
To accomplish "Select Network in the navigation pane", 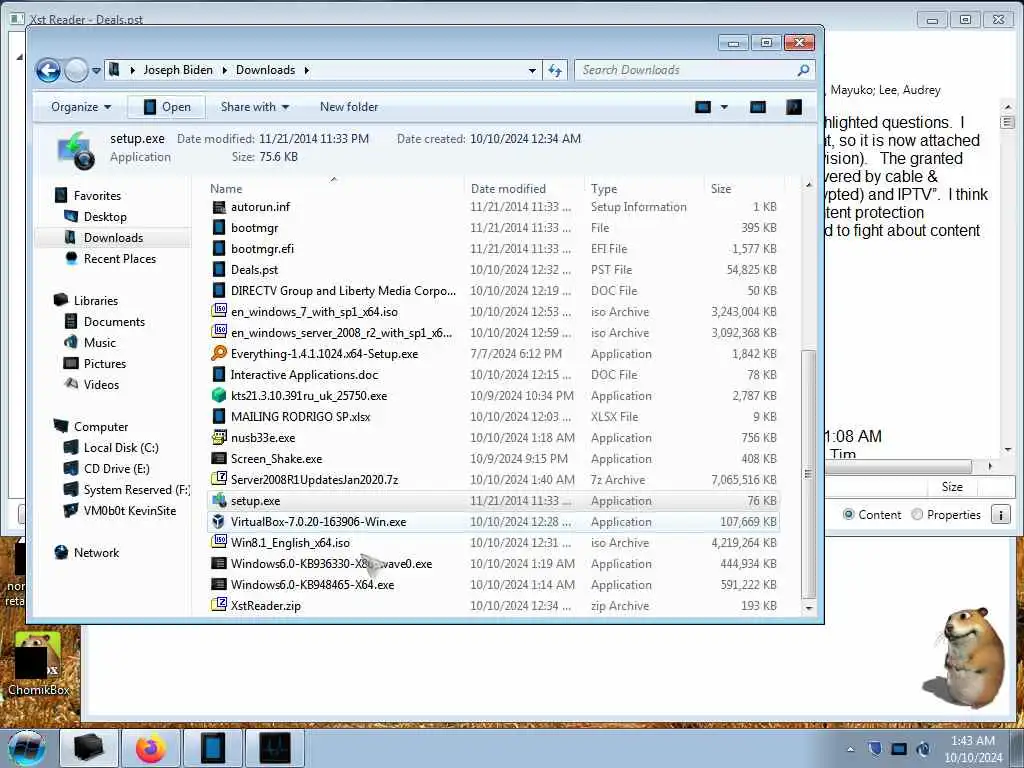I will [96, 552].
